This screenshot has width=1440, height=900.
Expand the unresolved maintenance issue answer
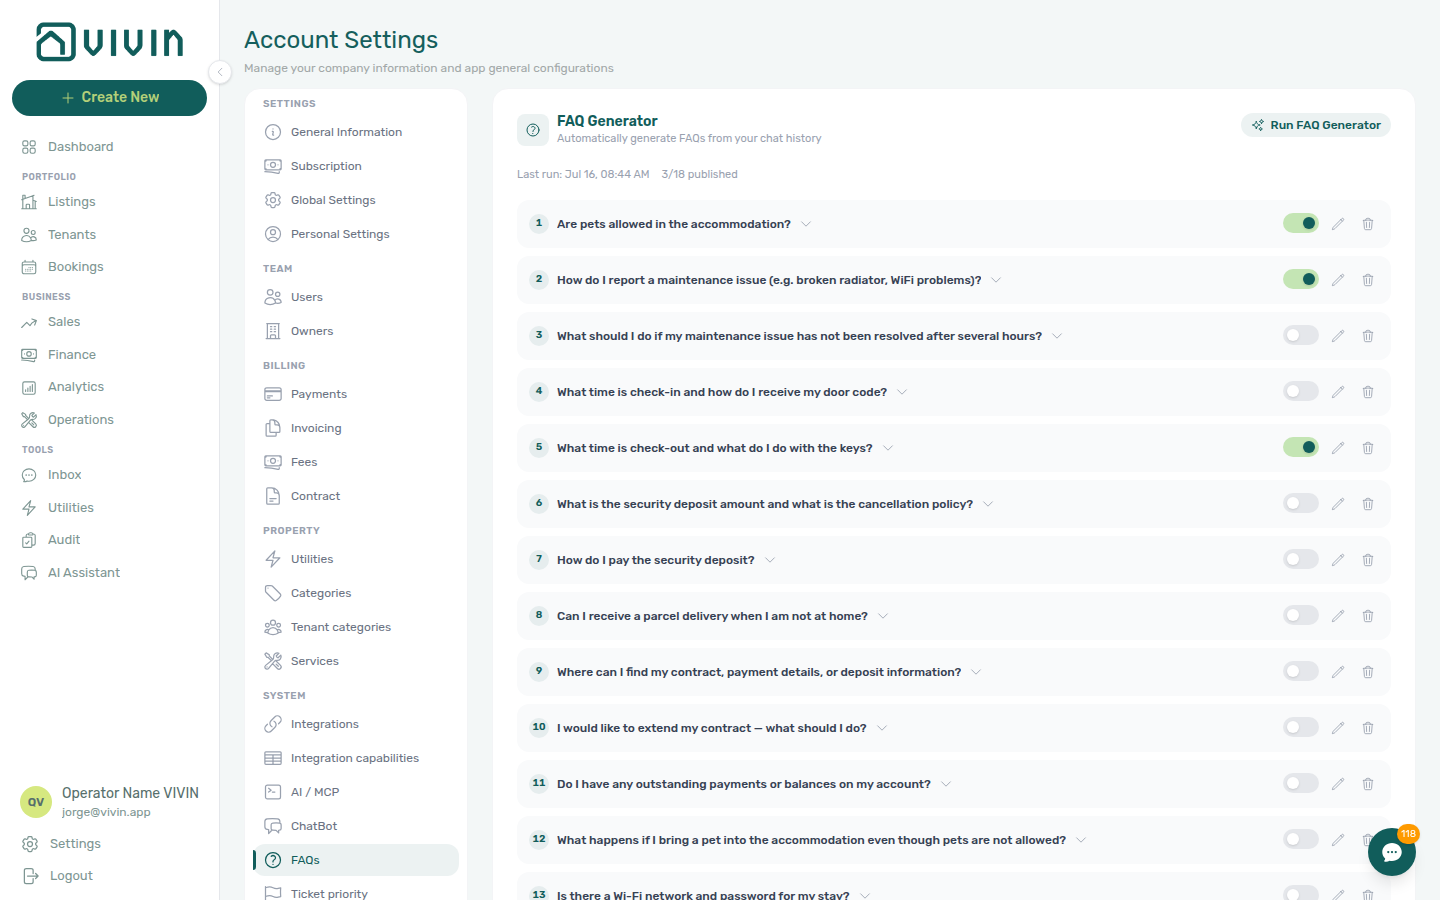click(x=1057, y=336)
